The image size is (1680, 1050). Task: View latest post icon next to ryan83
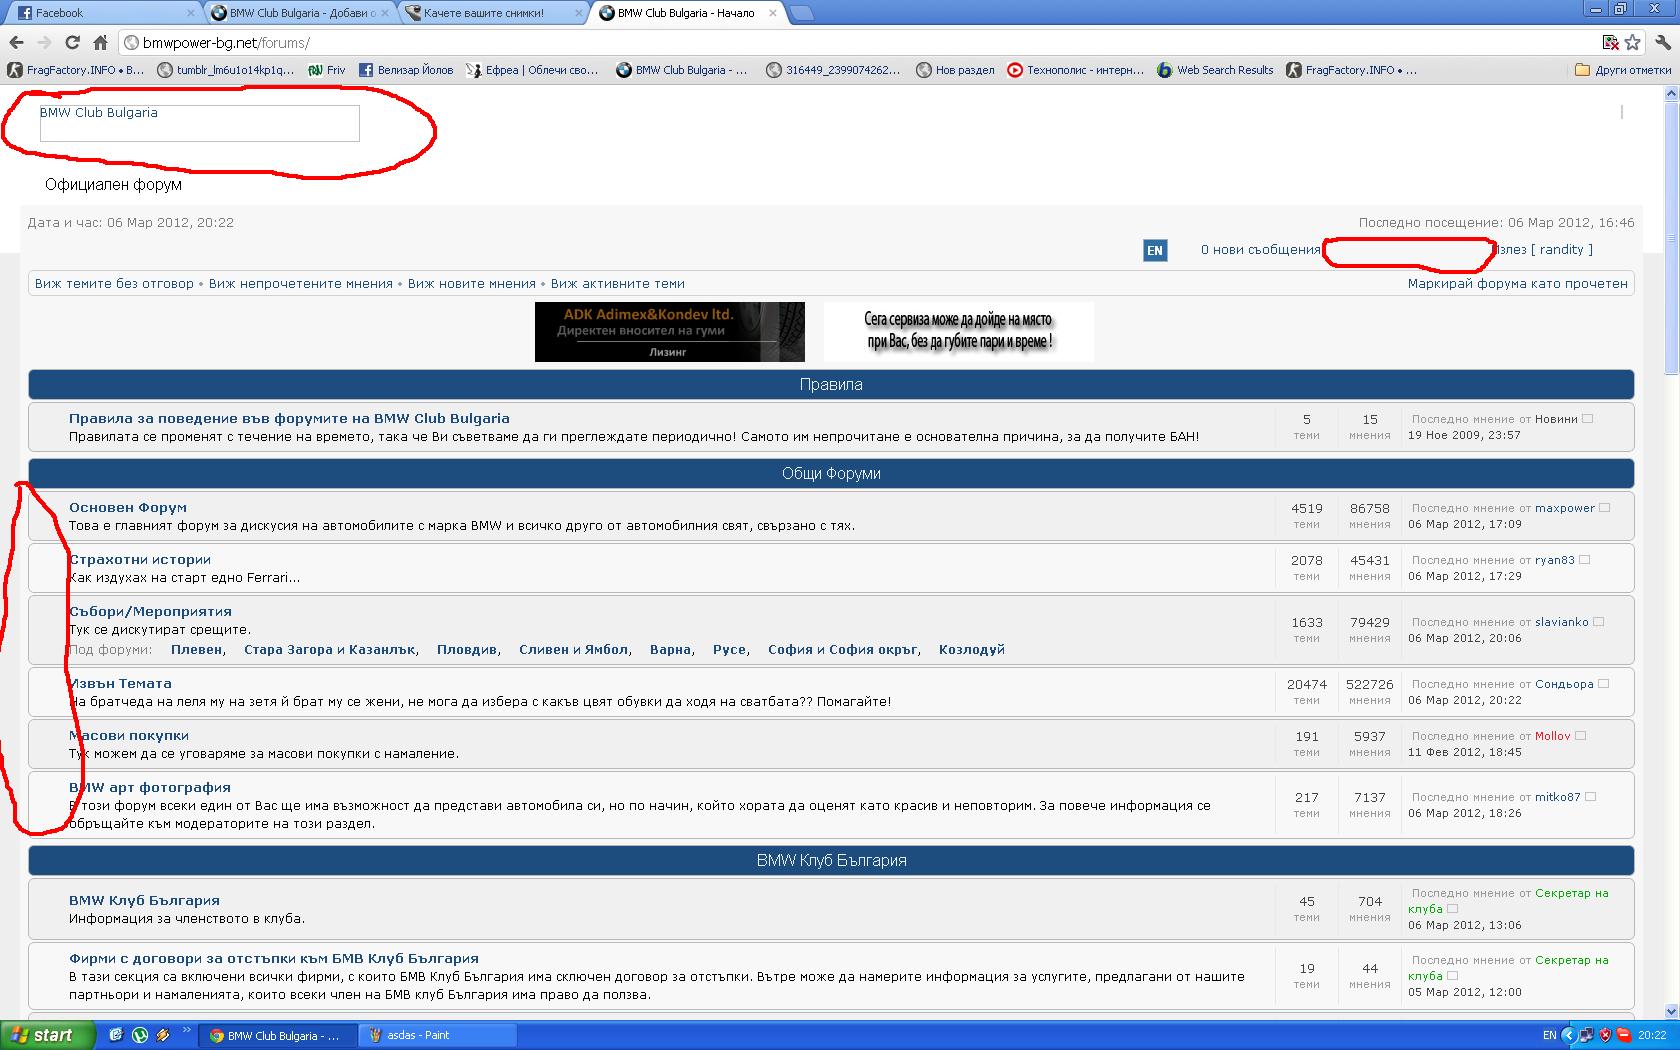coord(1584,560)
